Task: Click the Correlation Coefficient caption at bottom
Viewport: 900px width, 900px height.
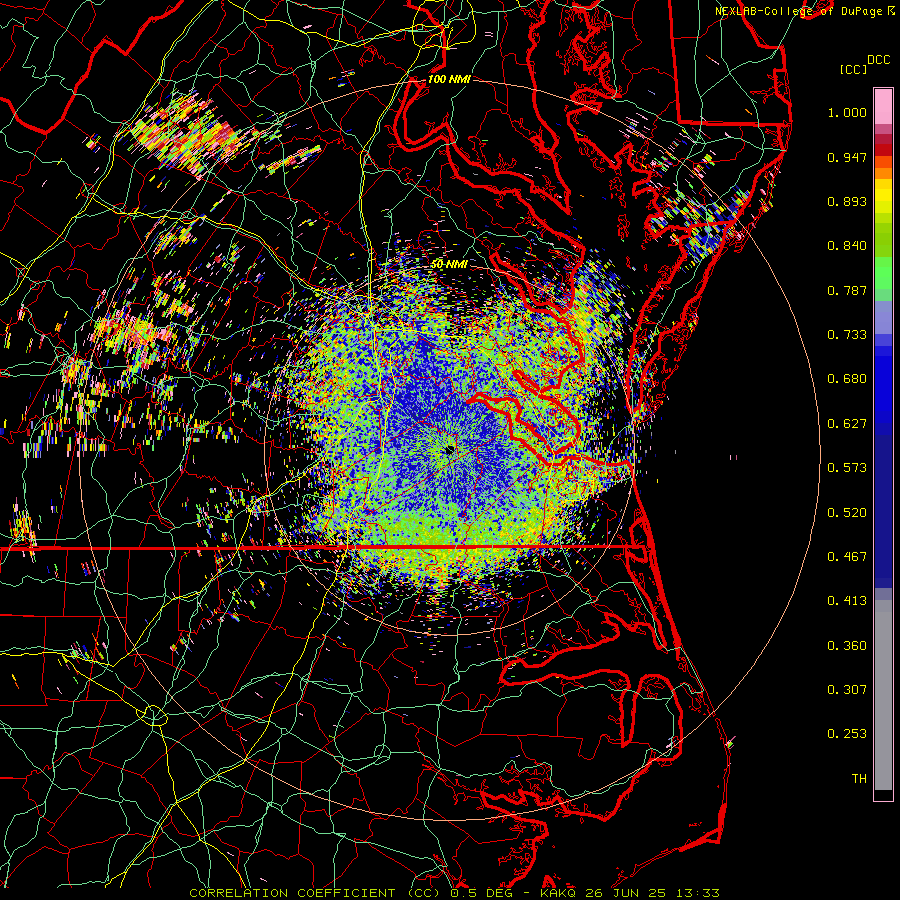Action: [x=454, y=893]
